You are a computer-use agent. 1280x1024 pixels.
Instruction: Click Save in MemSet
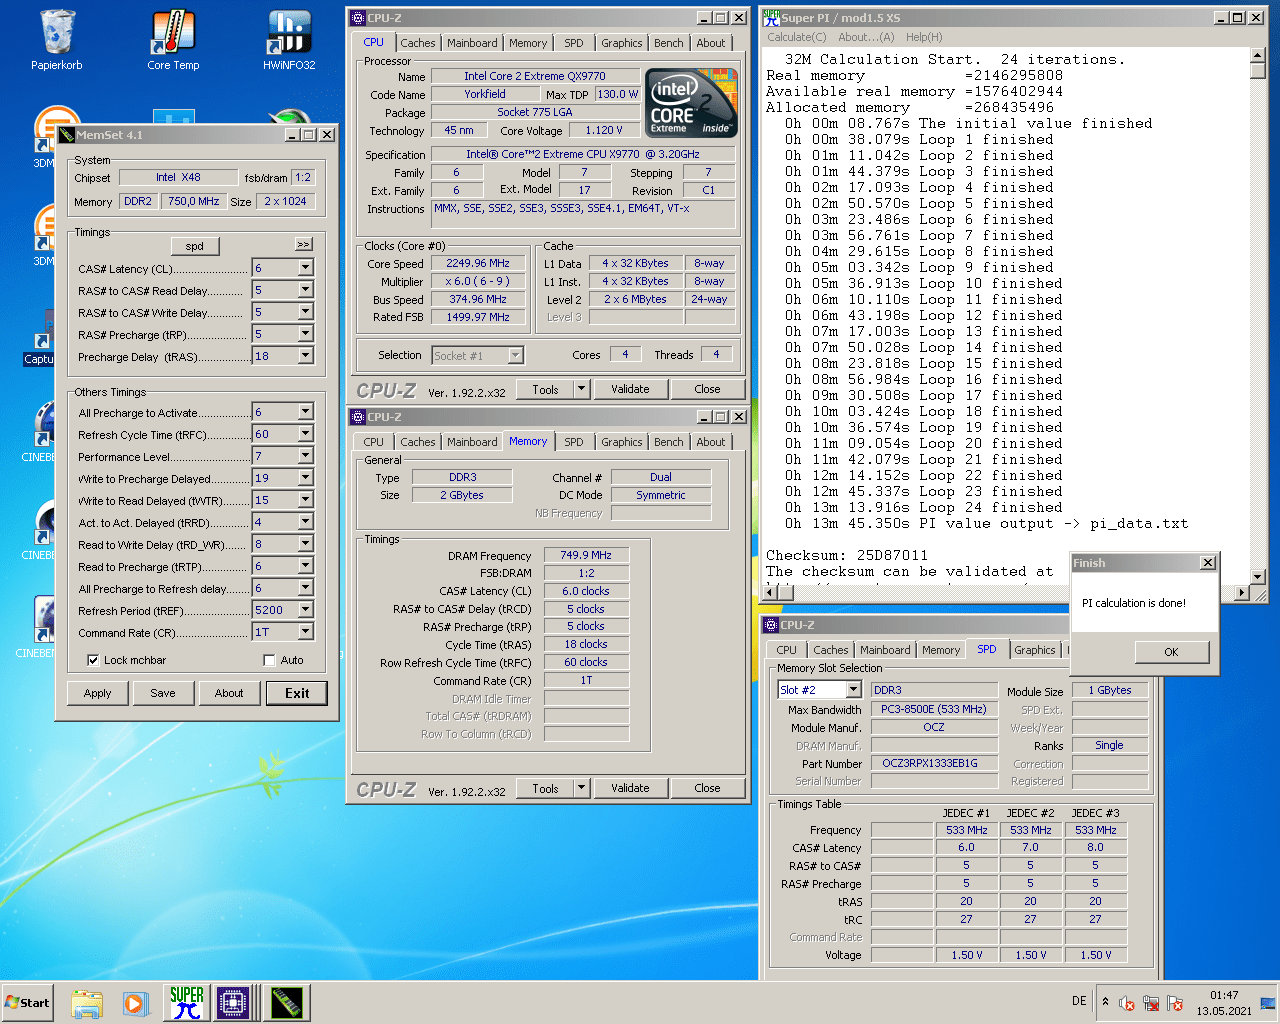click(163, 693)
